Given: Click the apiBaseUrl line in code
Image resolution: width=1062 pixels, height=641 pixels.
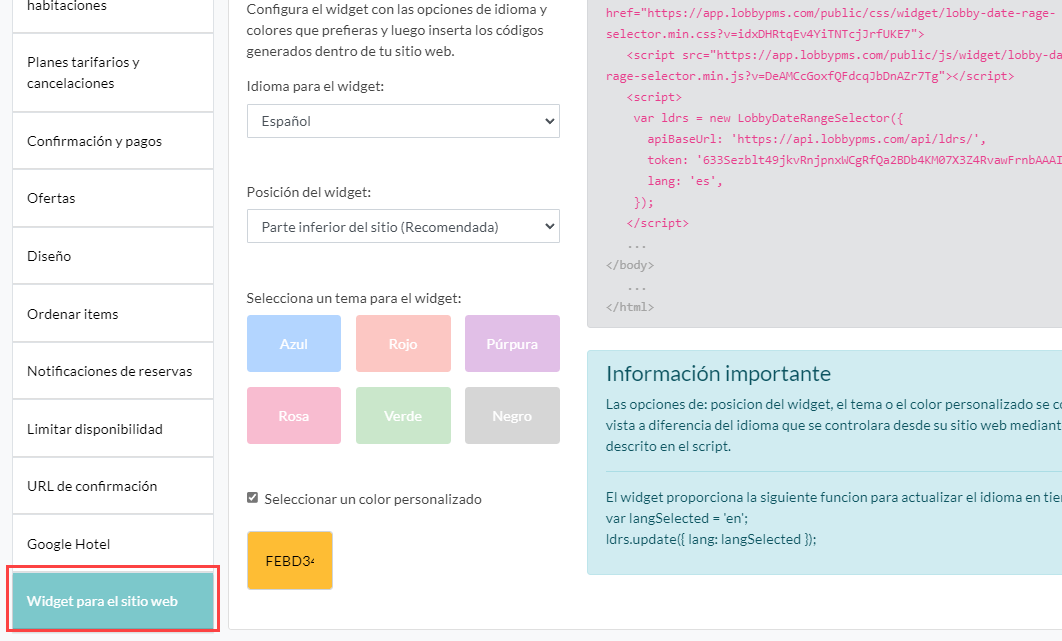Looking at the screenshot, I should (816, 139).
